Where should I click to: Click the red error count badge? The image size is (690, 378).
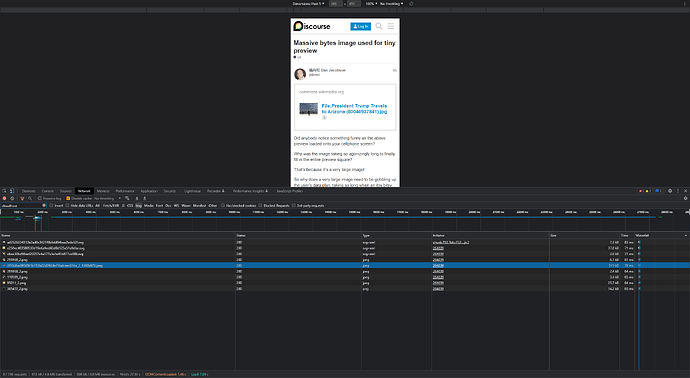point(641,191)
